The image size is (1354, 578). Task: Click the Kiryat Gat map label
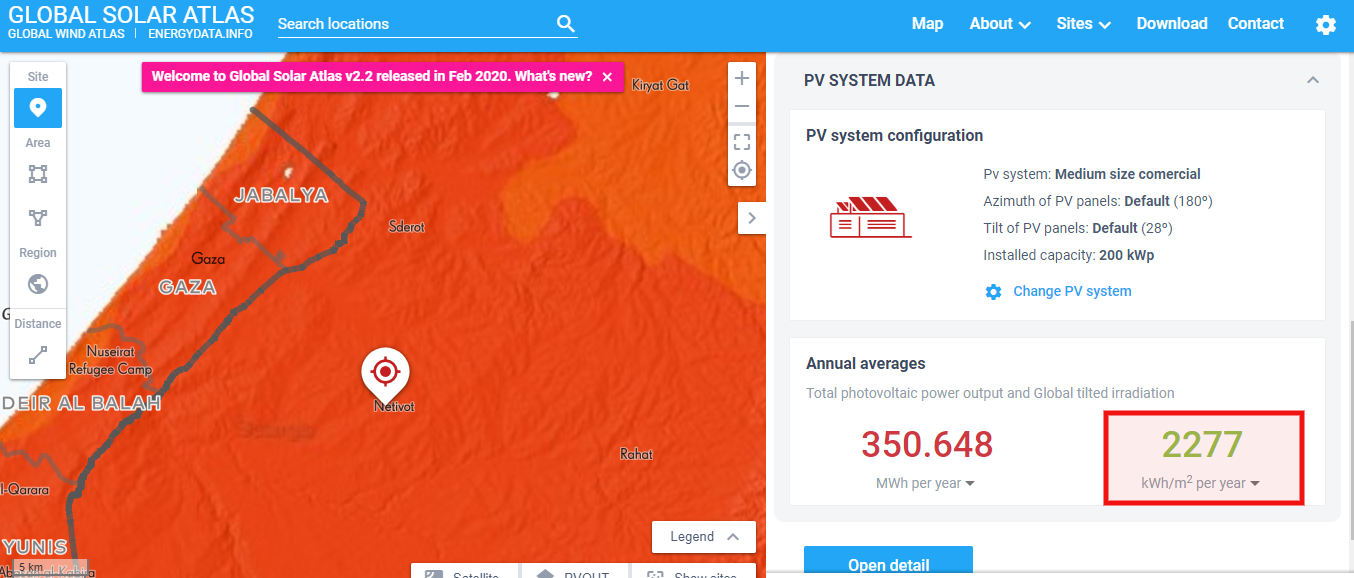click(661, 85)
